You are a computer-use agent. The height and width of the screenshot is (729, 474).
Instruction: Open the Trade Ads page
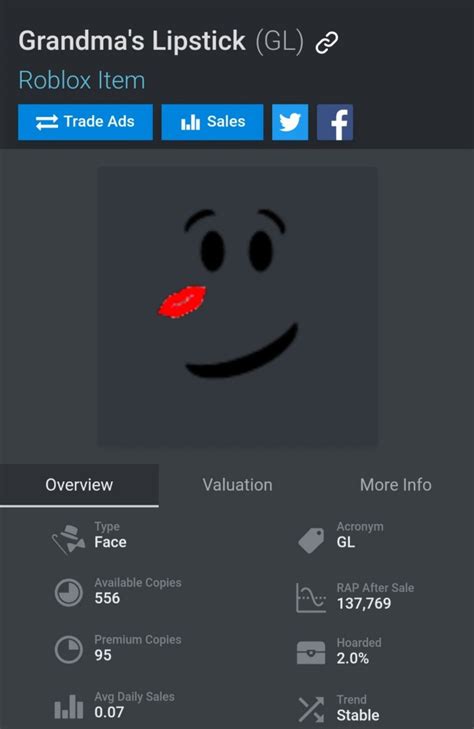coord(86,122)
